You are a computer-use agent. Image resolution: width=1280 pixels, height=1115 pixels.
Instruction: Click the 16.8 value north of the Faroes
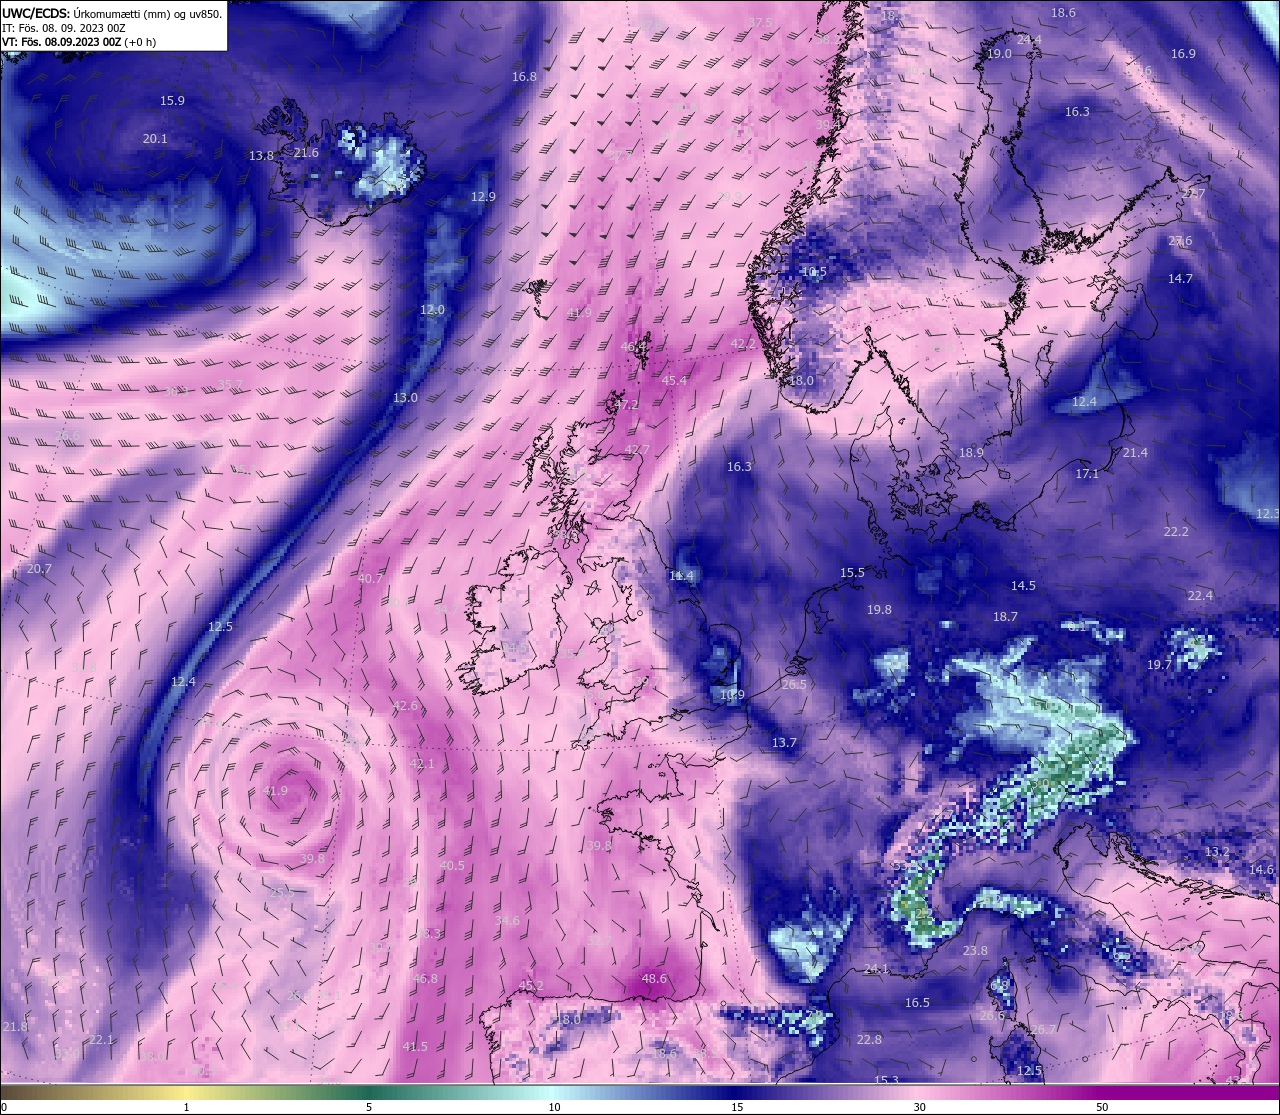[524, 77]
